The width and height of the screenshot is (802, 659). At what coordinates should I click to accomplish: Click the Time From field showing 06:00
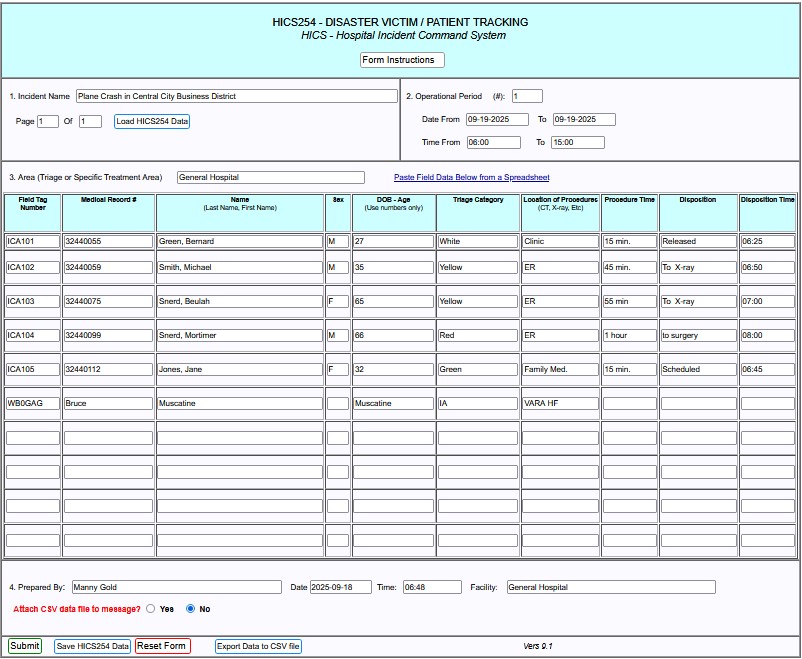[x=493, y=143]
